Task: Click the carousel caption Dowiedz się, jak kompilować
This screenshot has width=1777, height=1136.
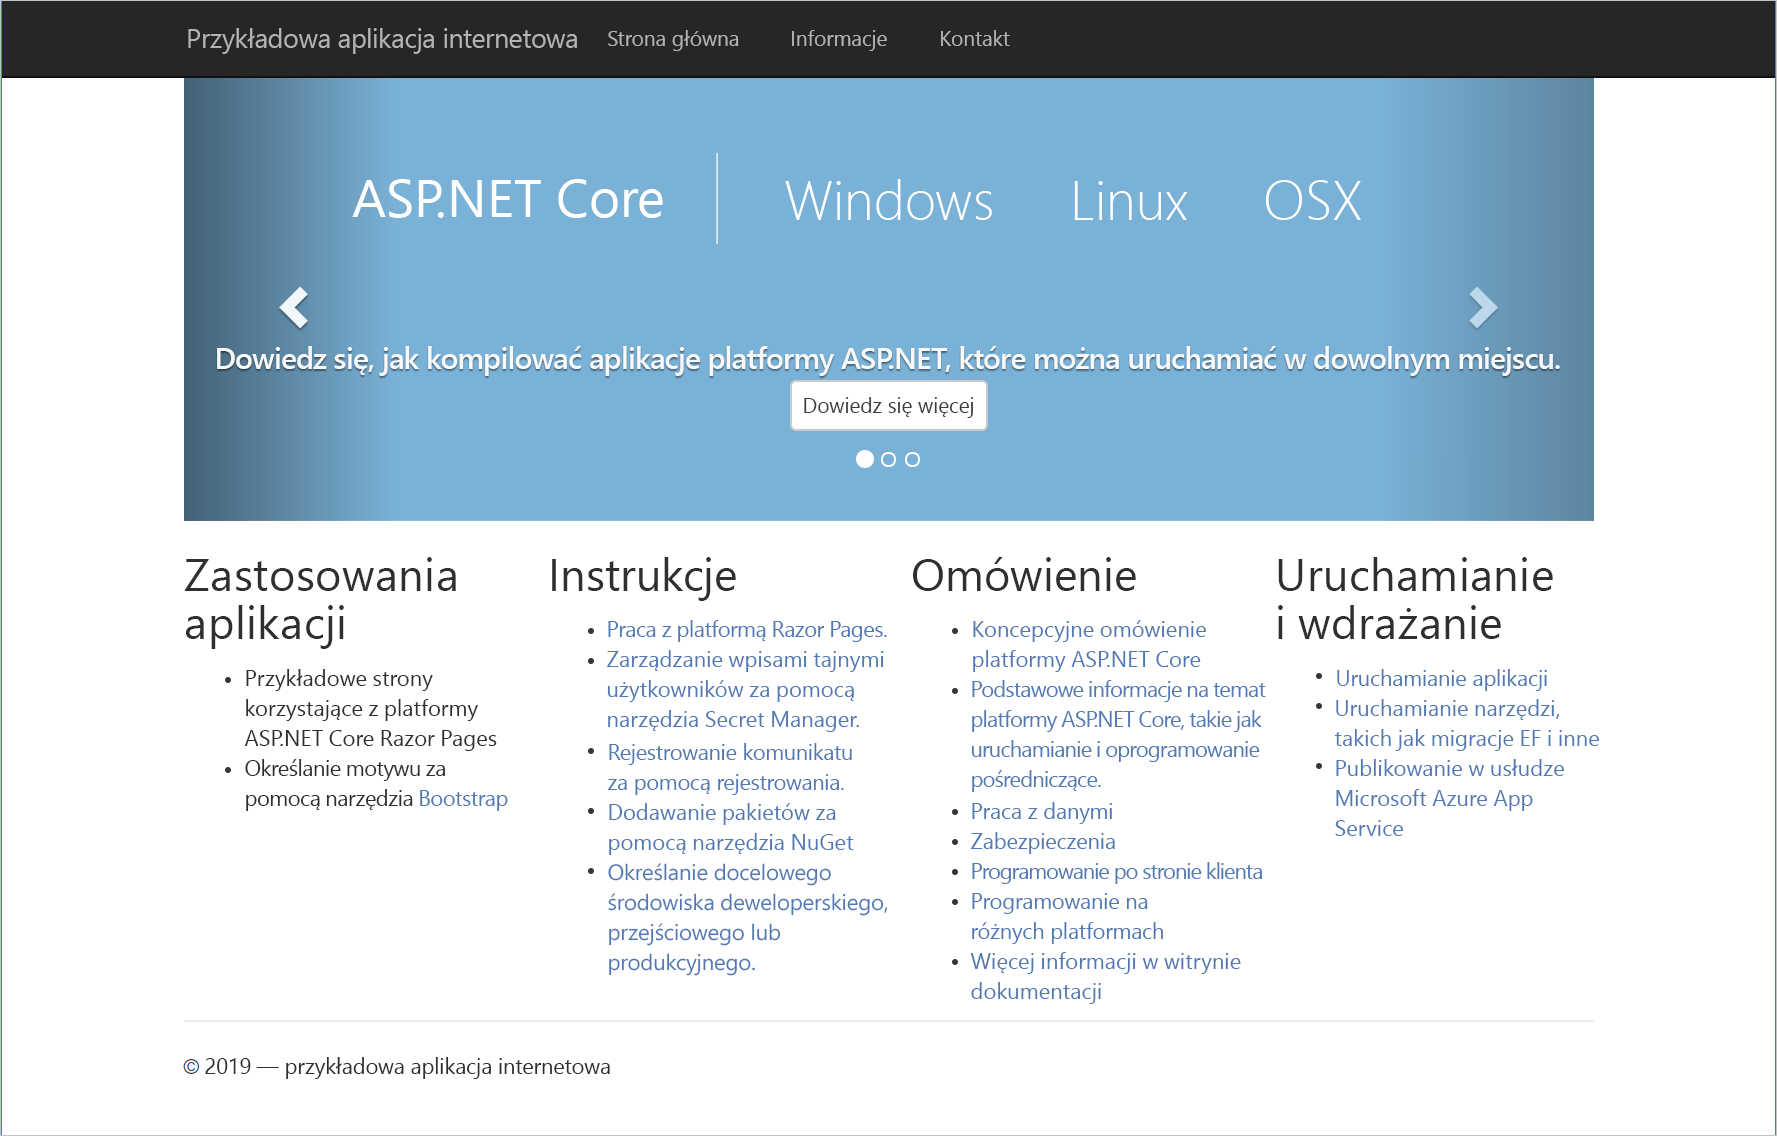Action: point(888,359)
